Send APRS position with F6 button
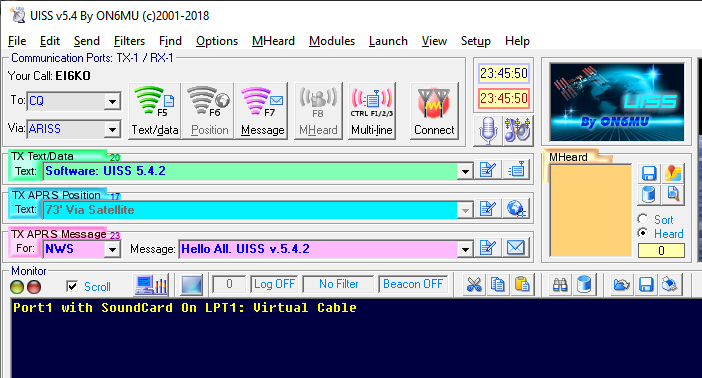Viewport: 702px width, 378px height. (x=209, y=111)
